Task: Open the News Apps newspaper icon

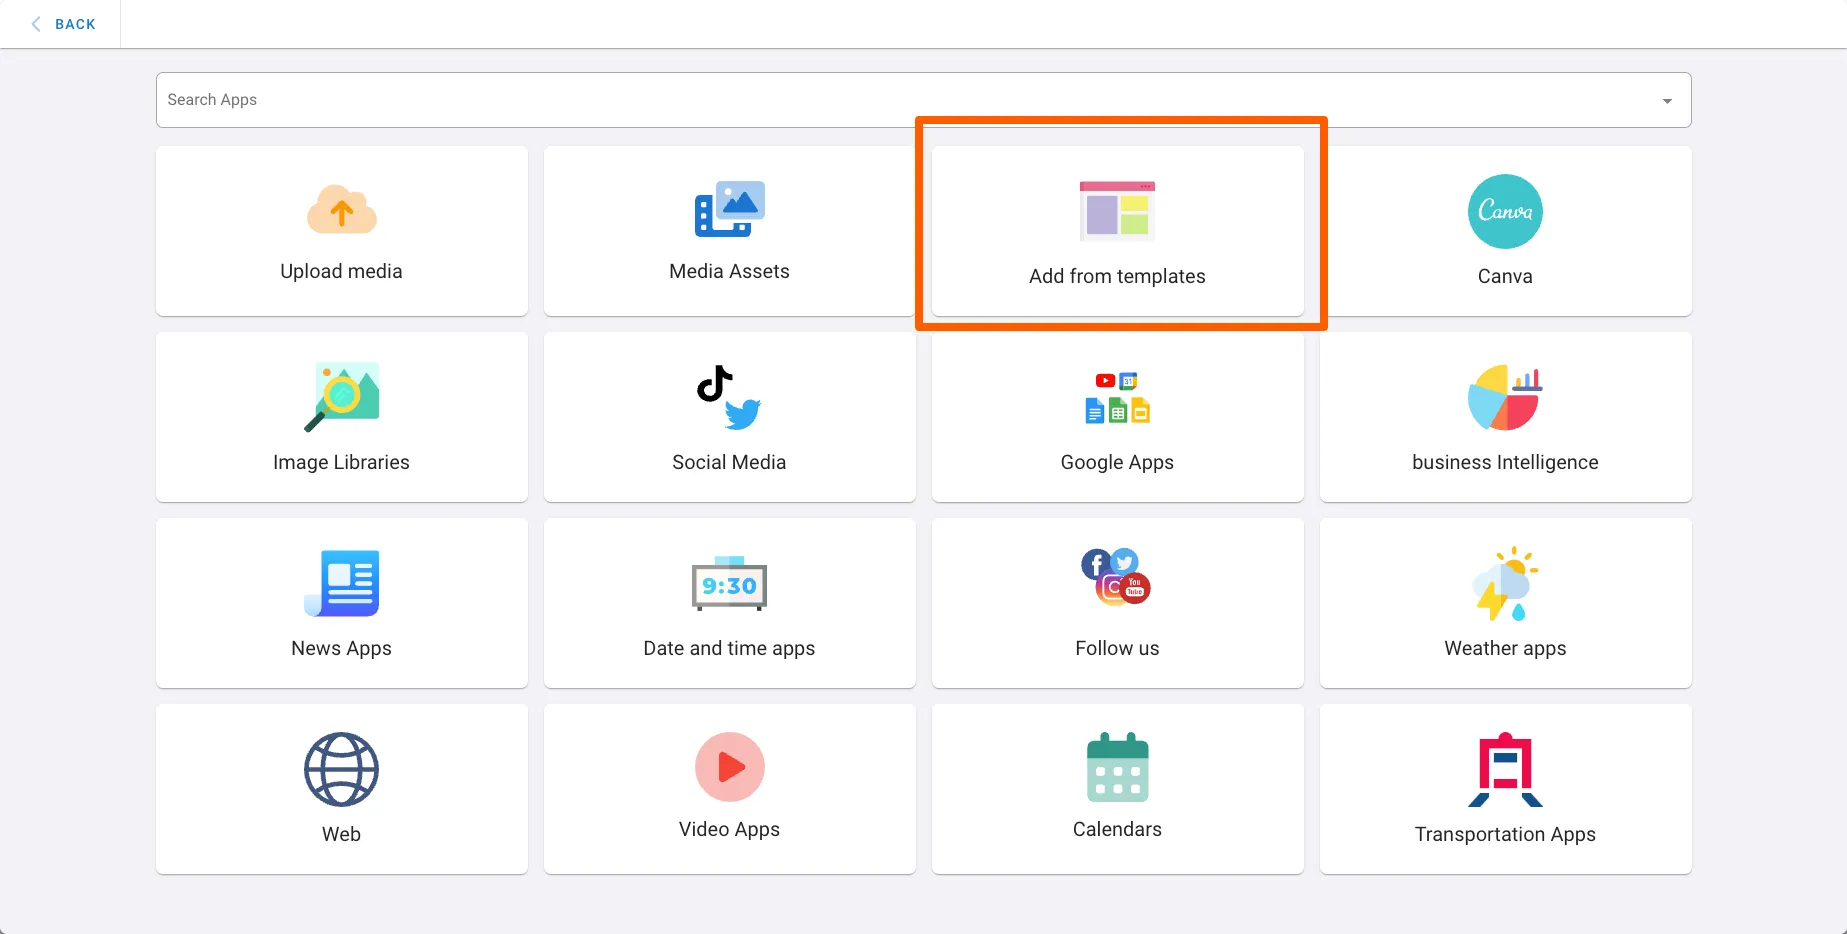Action: click(341, 583)
